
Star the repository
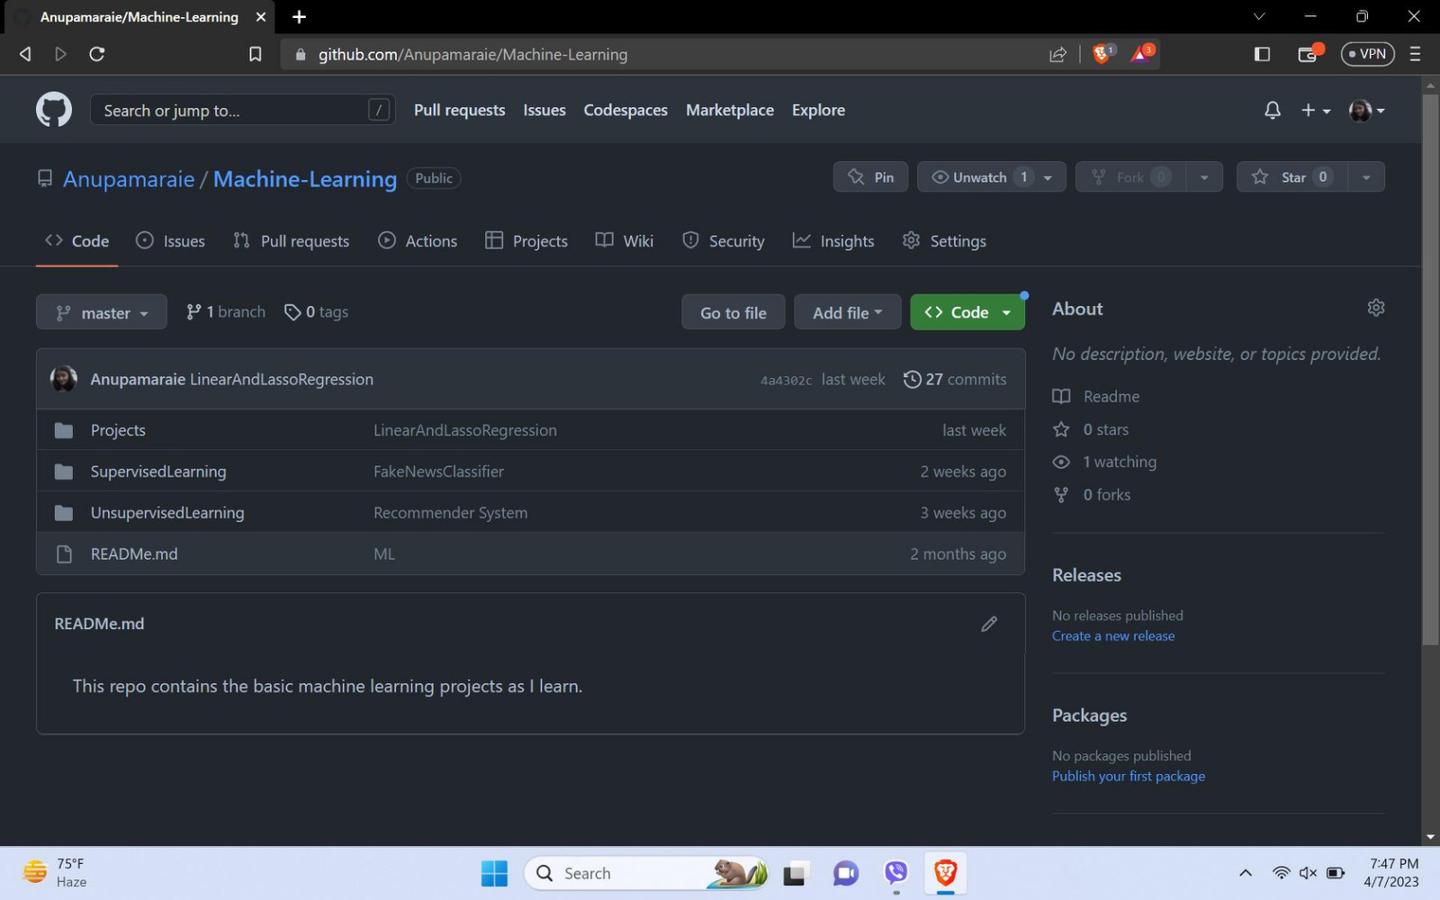click(x=1291, y=177)
